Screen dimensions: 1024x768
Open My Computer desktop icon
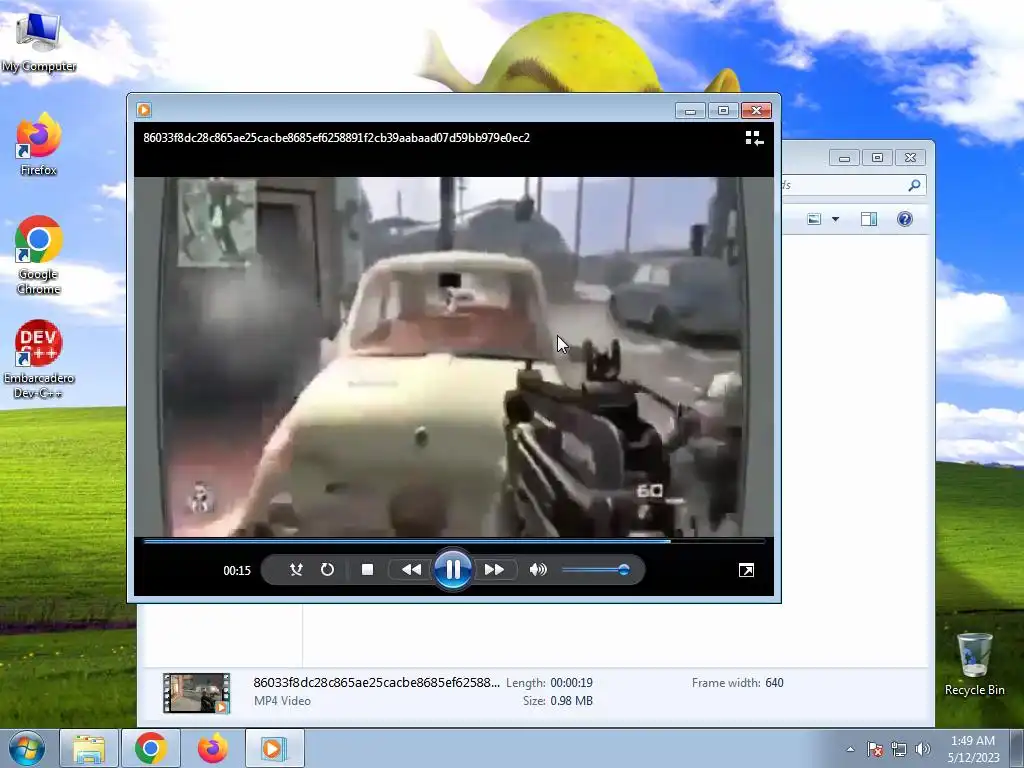[x=39, y=40]
